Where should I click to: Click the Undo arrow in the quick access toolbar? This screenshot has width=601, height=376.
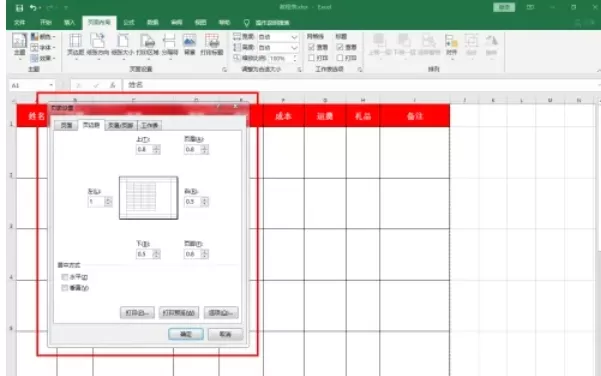33,8
